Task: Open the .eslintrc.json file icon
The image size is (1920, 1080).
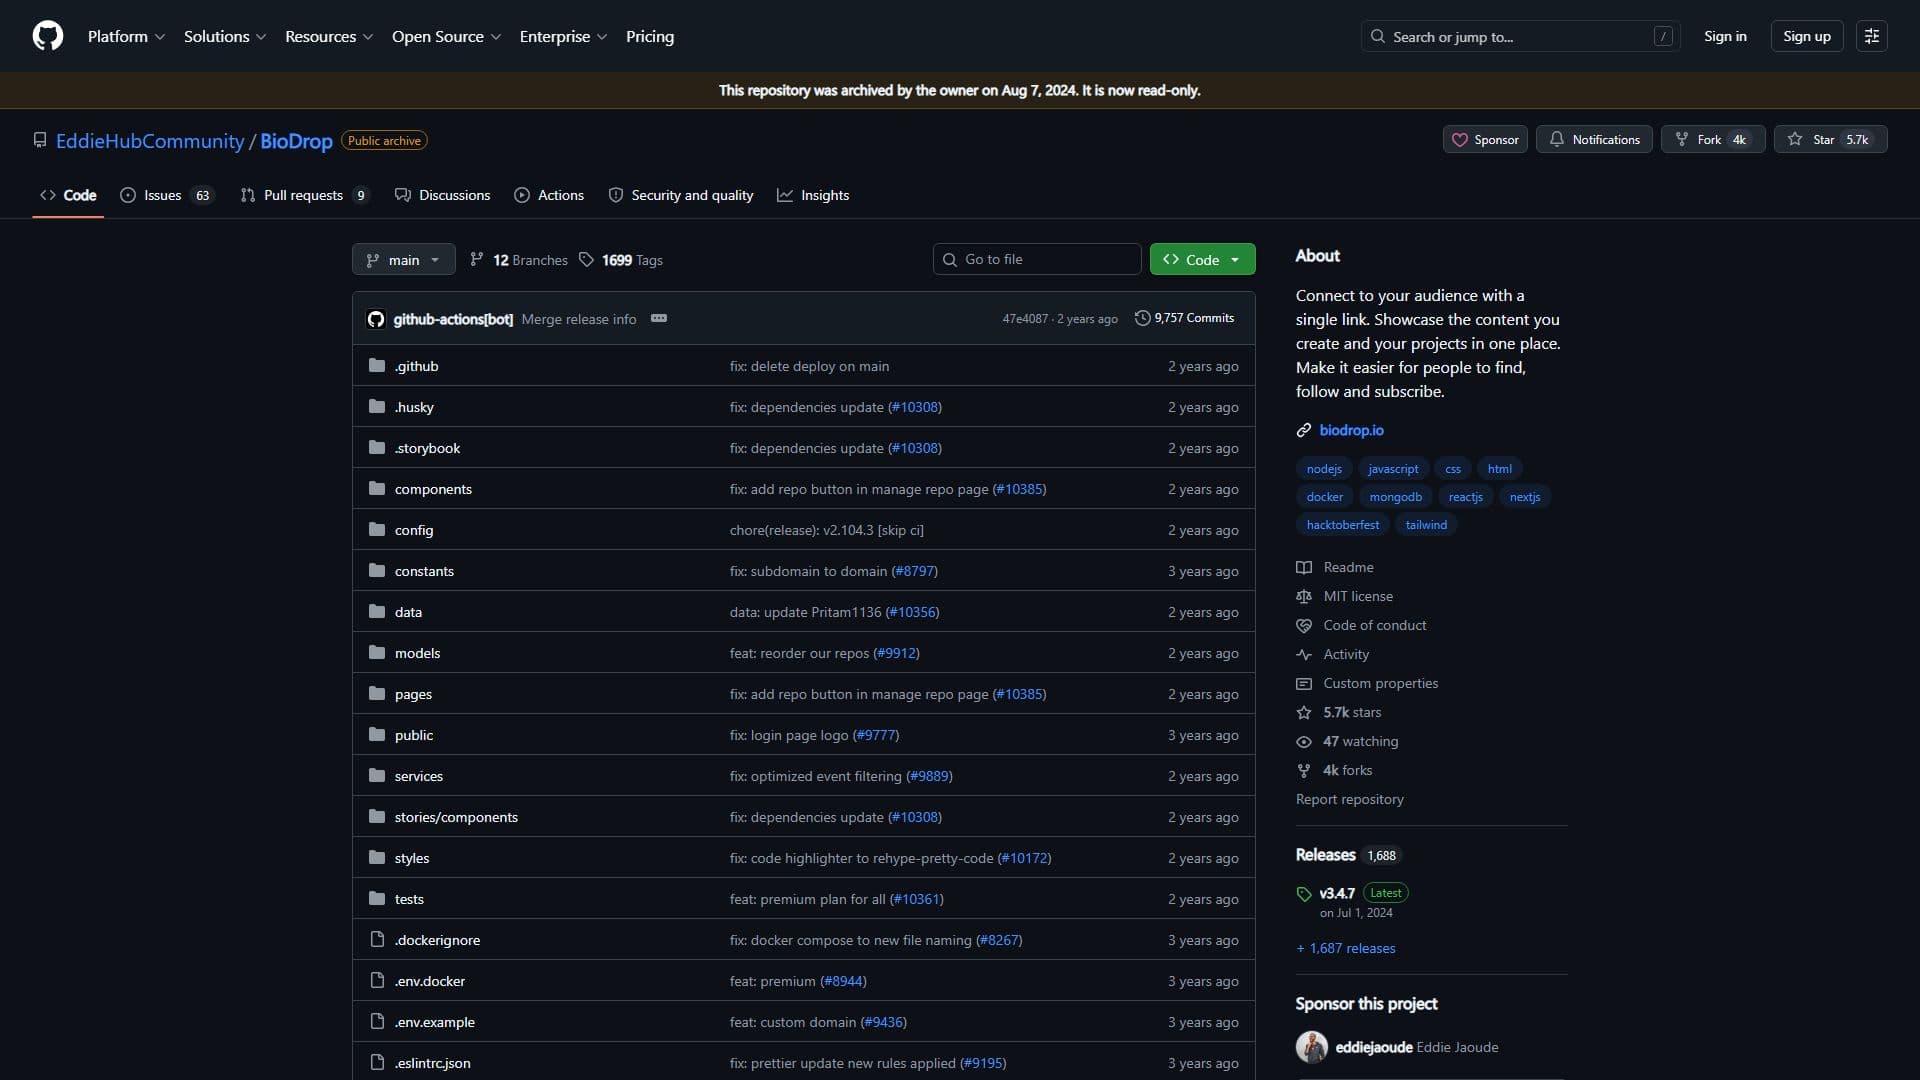Action: (x=377, y=1062)
